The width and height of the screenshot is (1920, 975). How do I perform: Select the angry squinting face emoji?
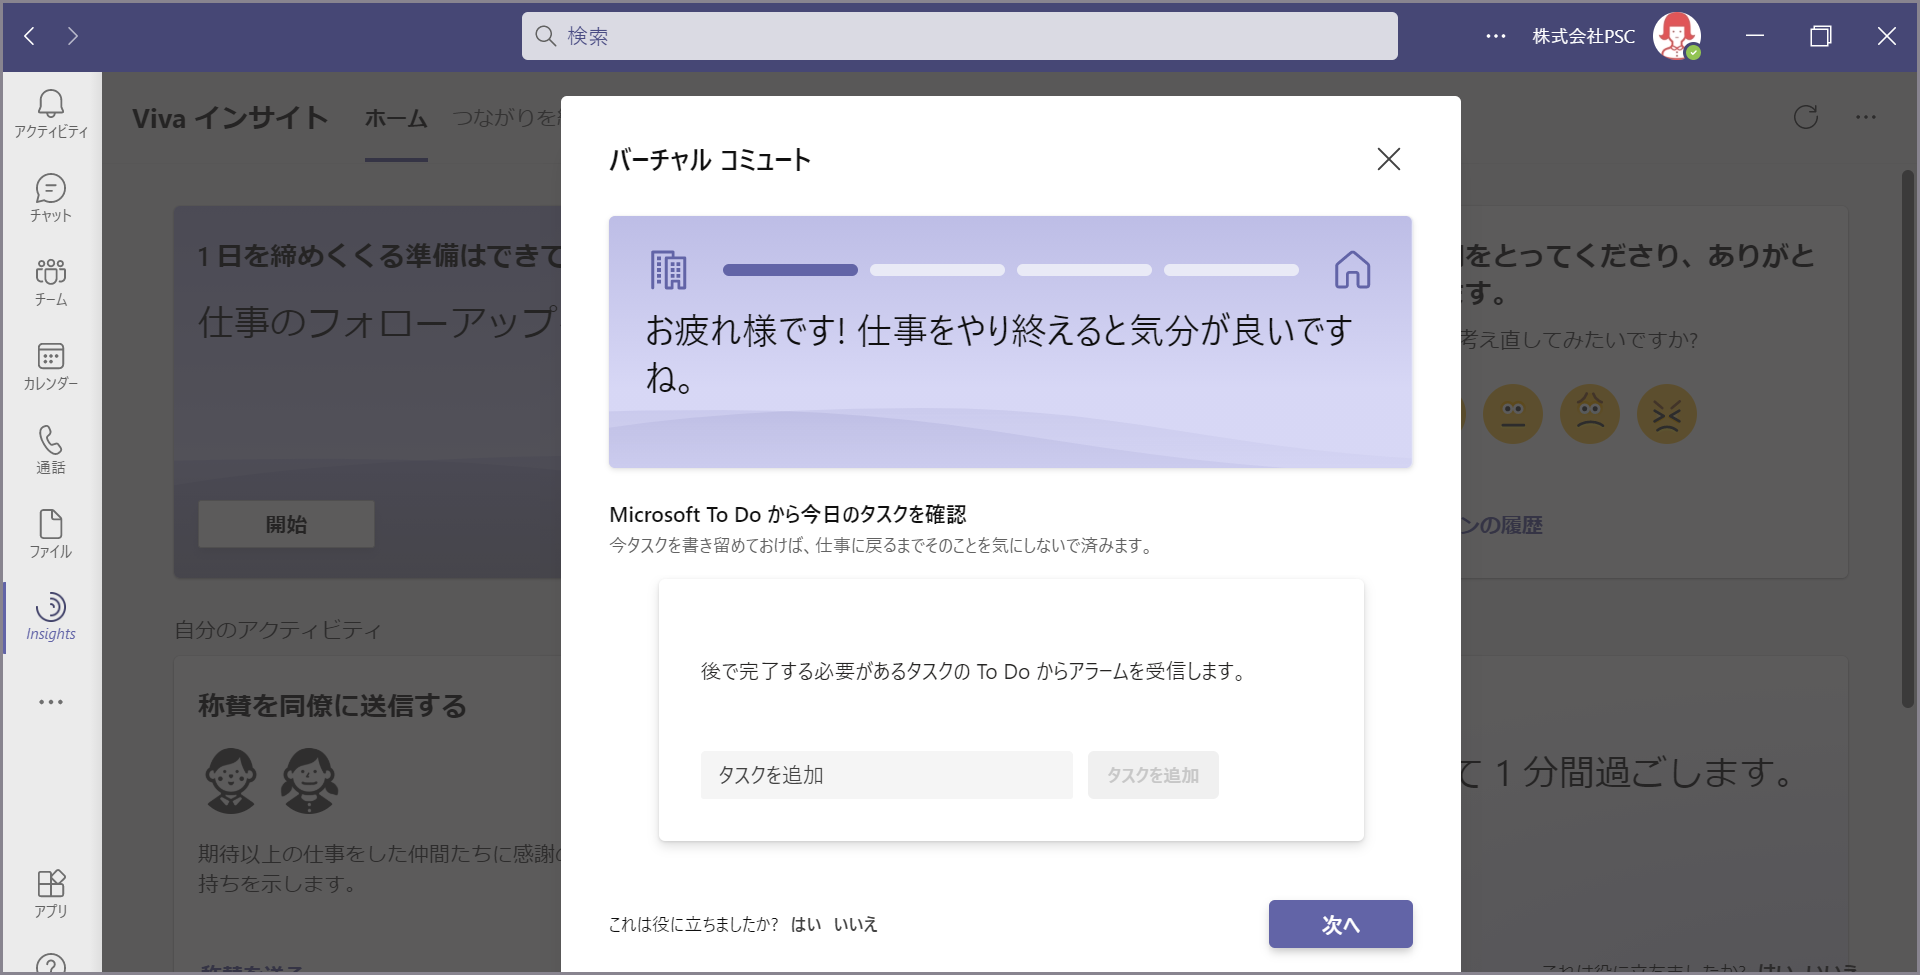click(1667, 414)
